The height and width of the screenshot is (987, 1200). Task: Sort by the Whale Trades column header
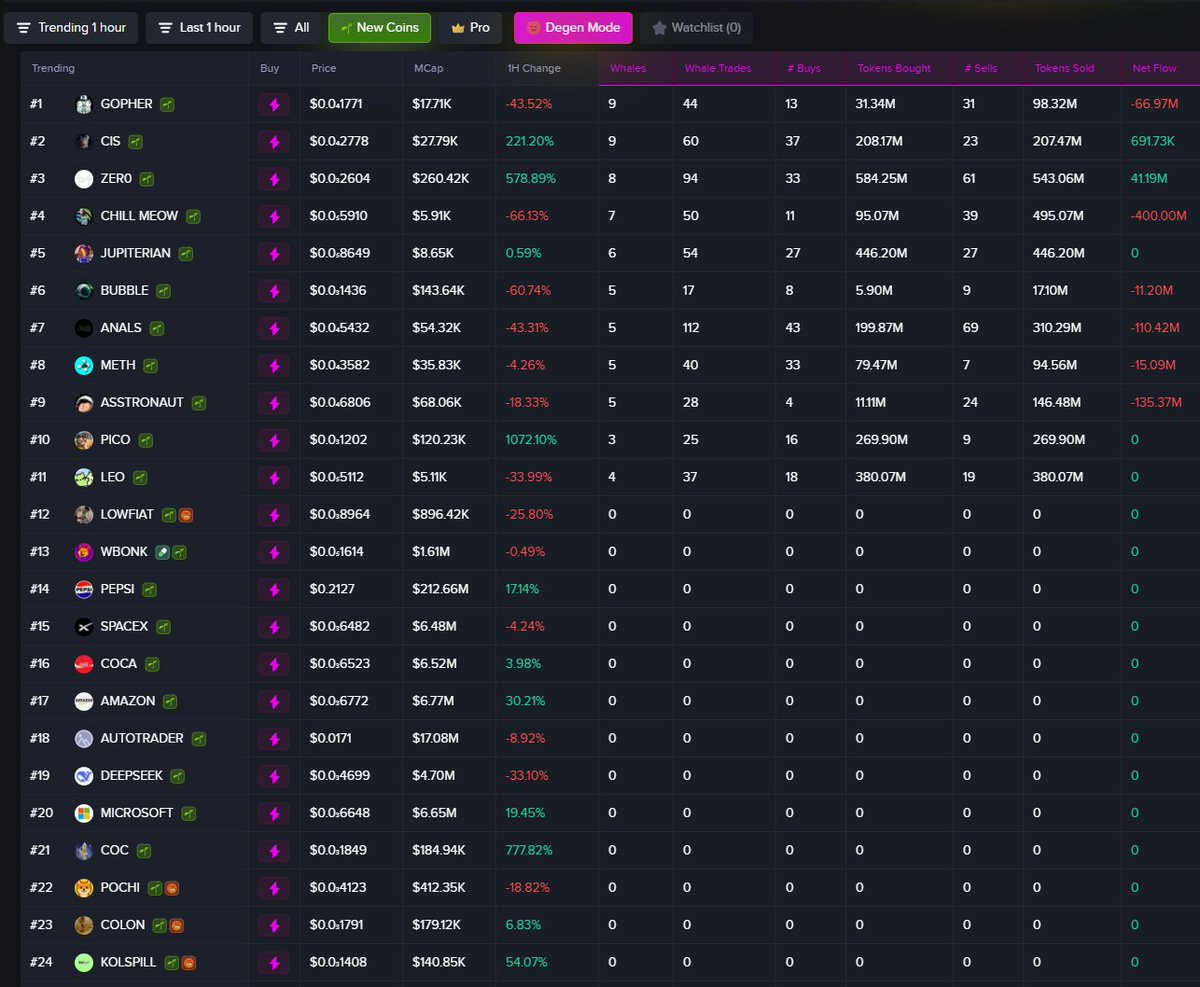(718, 68)
